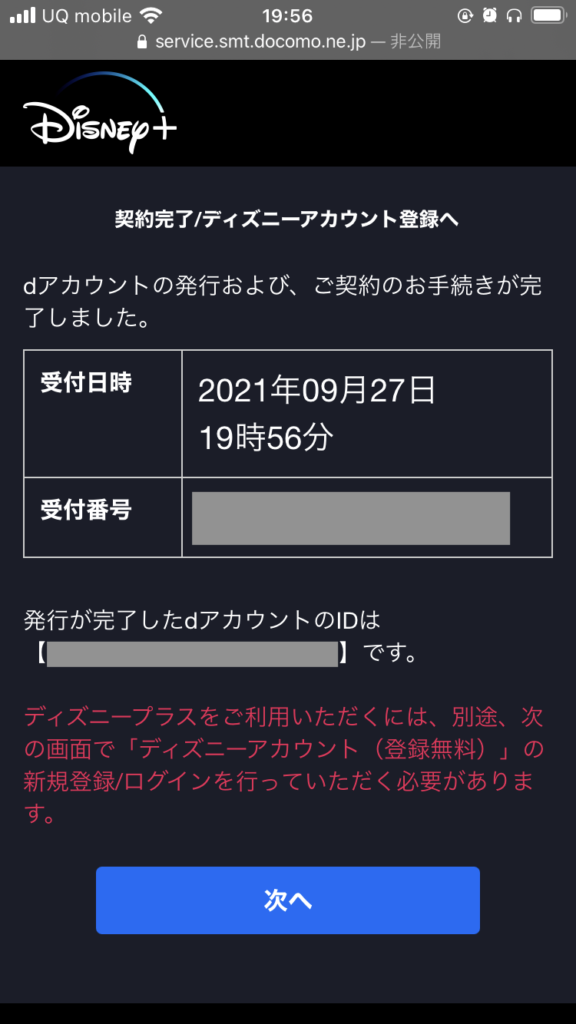Tap the alarm clock status icon
Screen dimensions: 576x1024
(490, 15)
